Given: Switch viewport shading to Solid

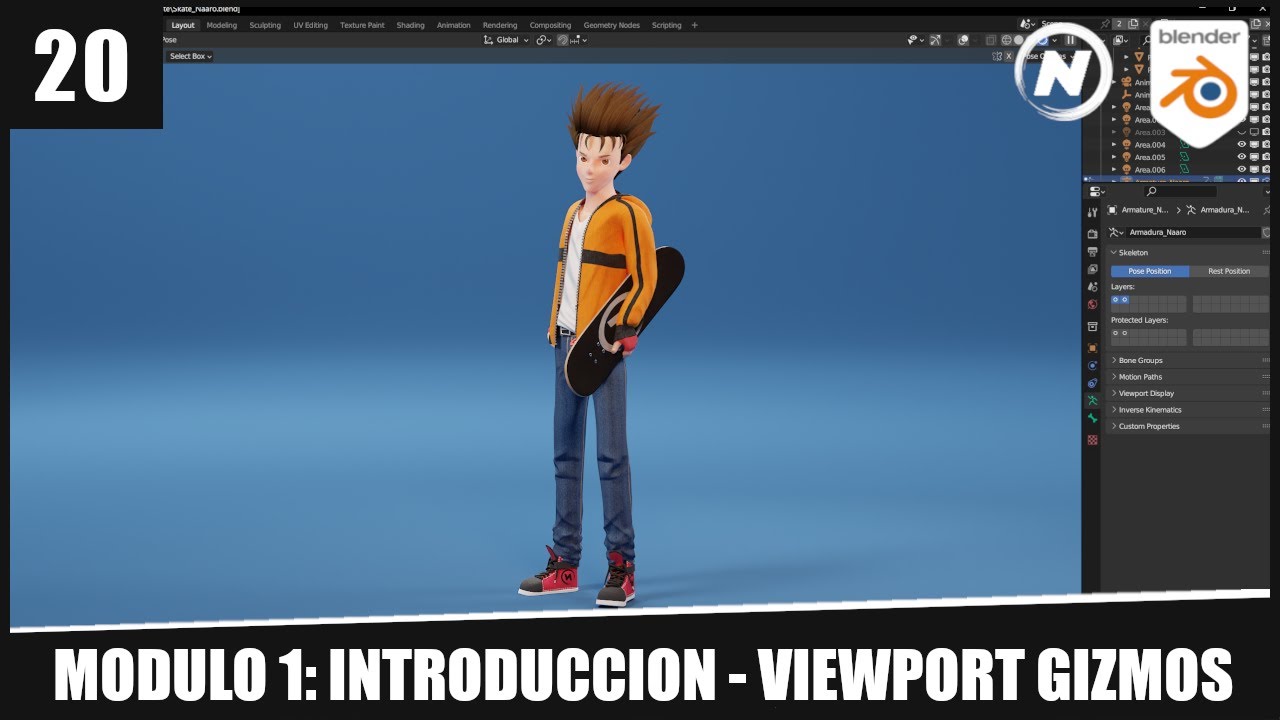Looking at the screenshot, I should point(1020,40).
